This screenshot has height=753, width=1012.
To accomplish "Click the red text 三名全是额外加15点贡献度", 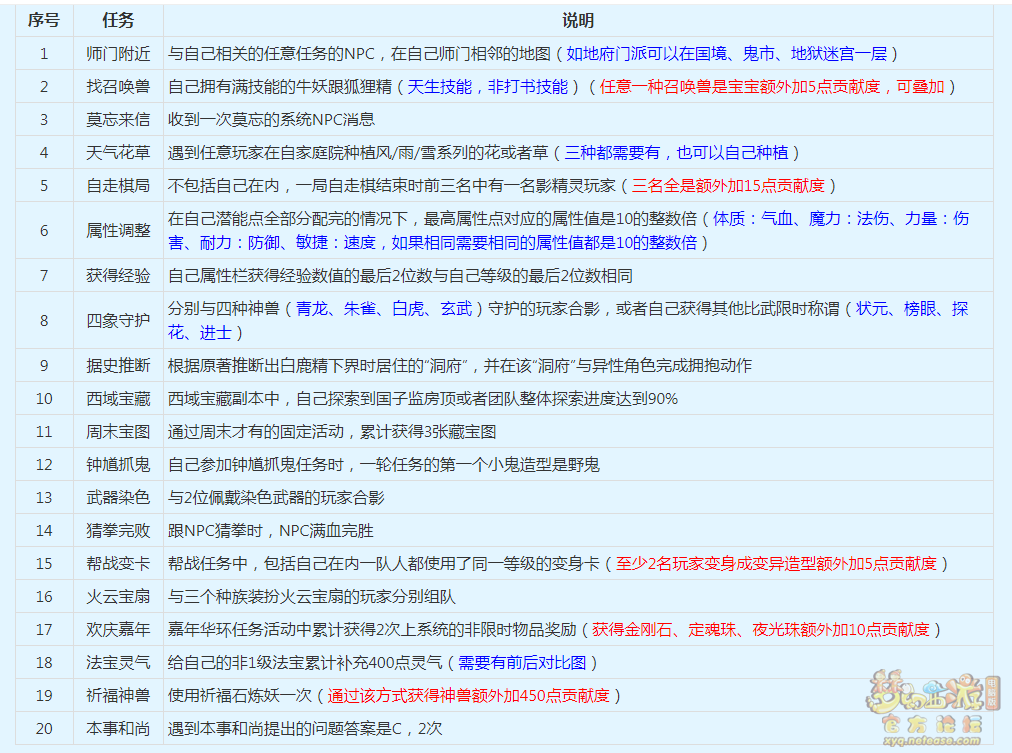I will [728, 186].
